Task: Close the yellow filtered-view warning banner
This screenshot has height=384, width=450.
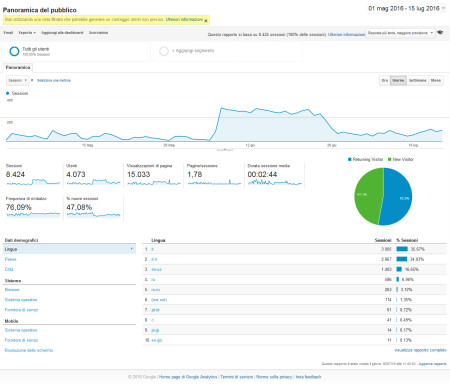Action: (206, 21)
